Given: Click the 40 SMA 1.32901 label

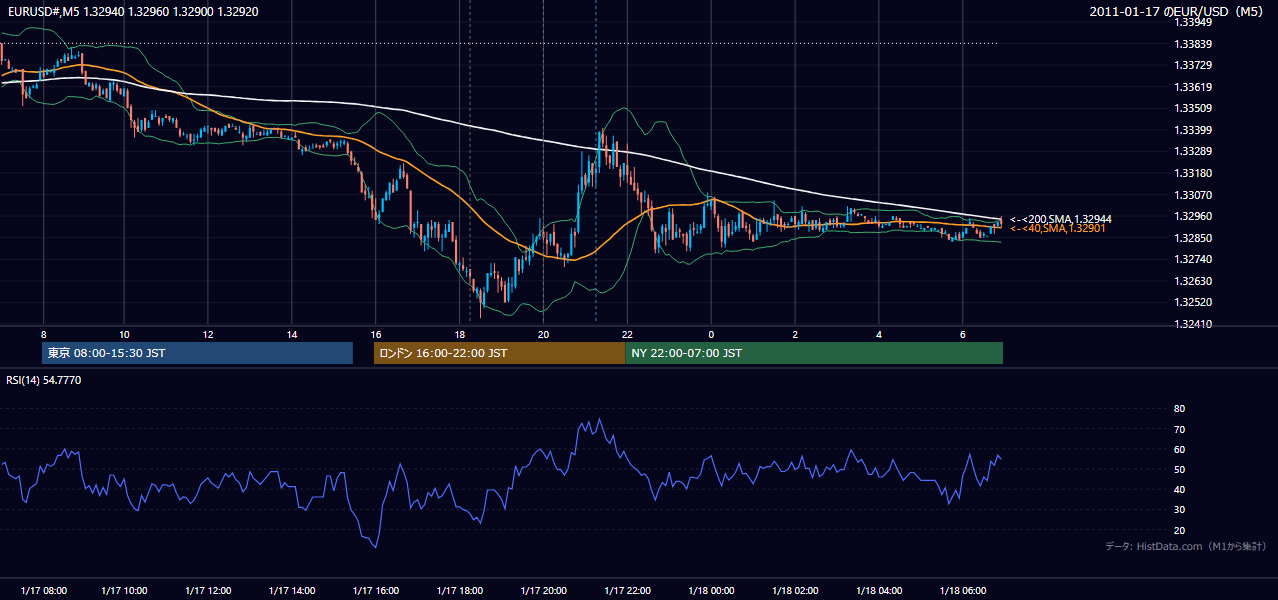Looking at the screenshot, I should (x=1058, y=229).
